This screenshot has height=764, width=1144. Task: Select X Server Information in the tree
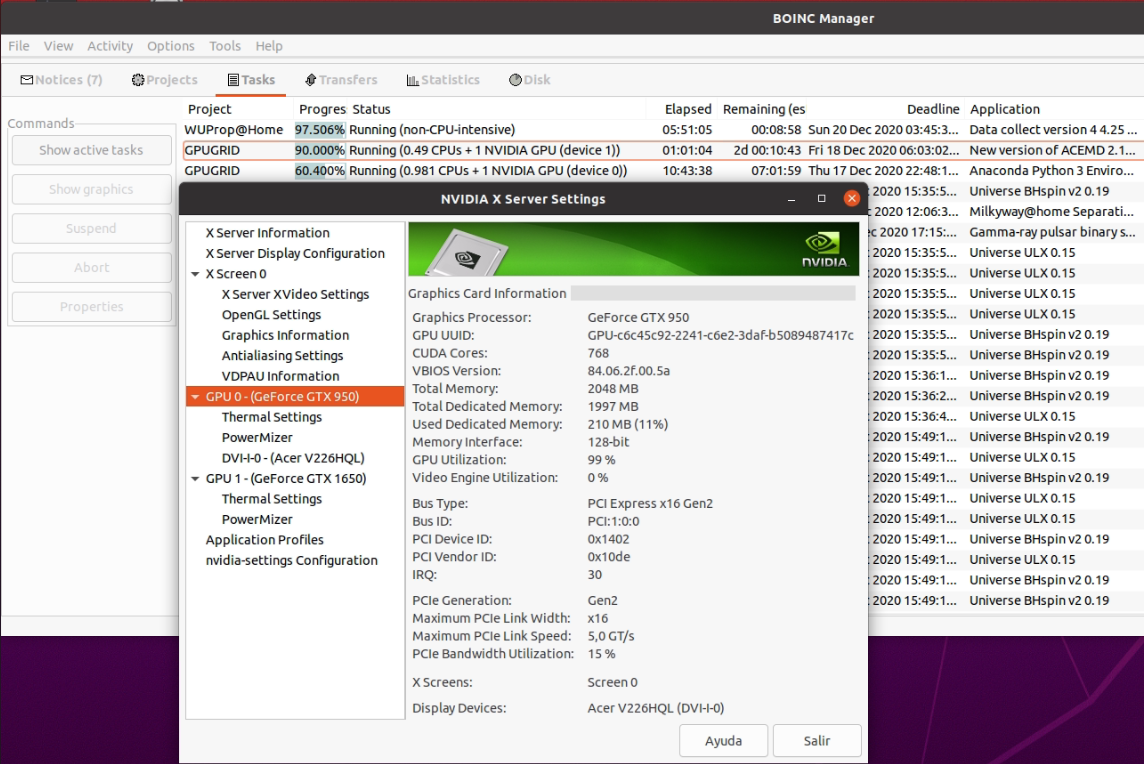click(268, 233)
